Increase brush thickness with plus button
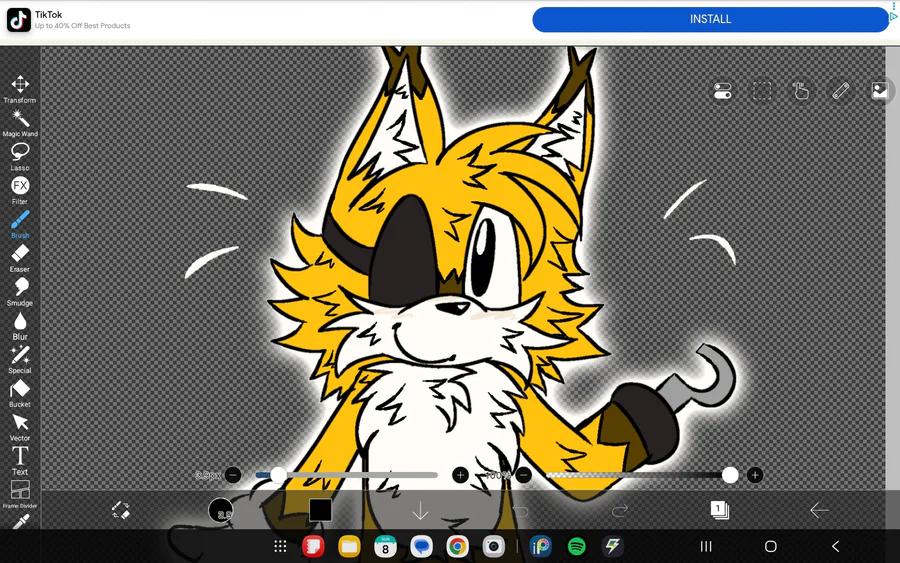Screen dimensions: 900x563 [460, 475]
